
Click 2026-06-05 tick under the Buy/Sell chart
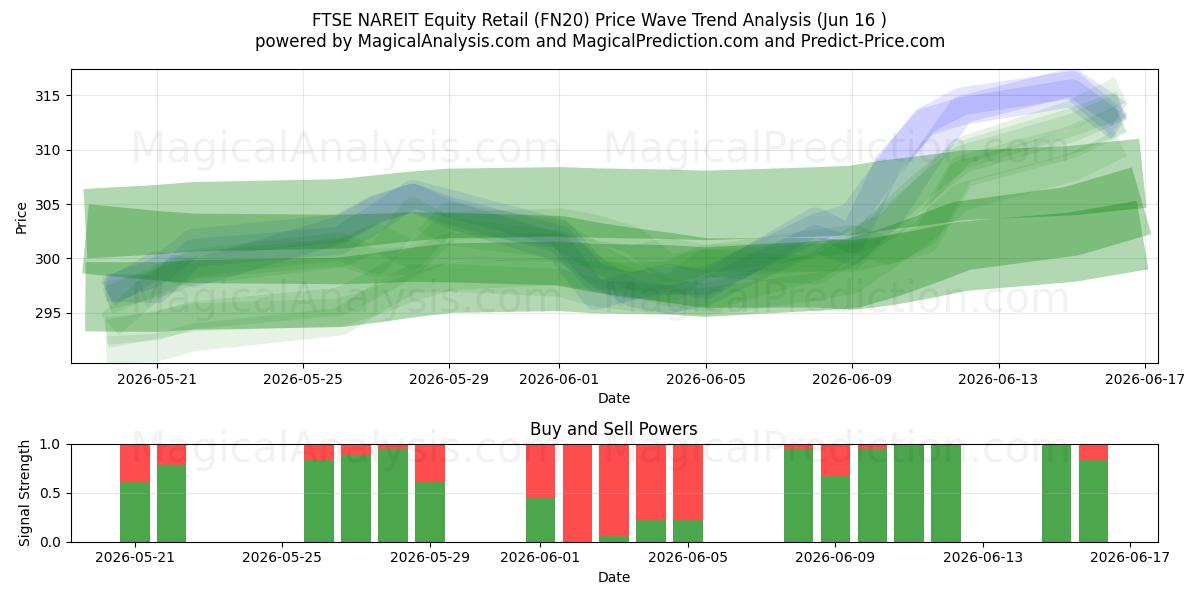point(688,558)
